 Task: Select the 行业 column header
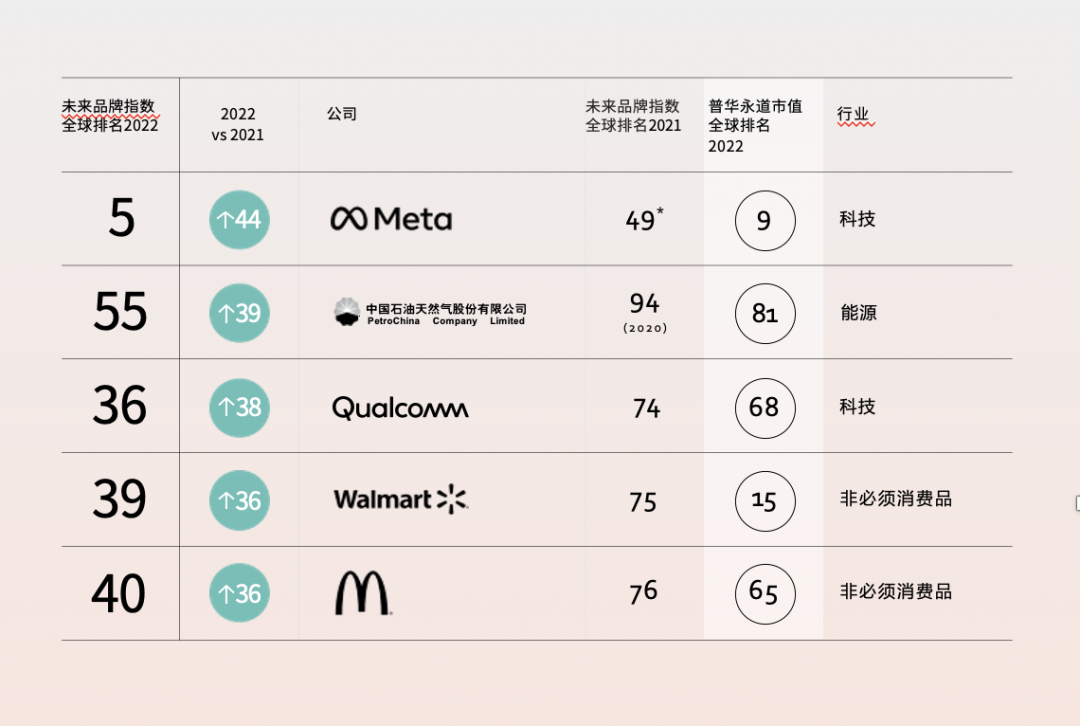[x=853, y=114]
